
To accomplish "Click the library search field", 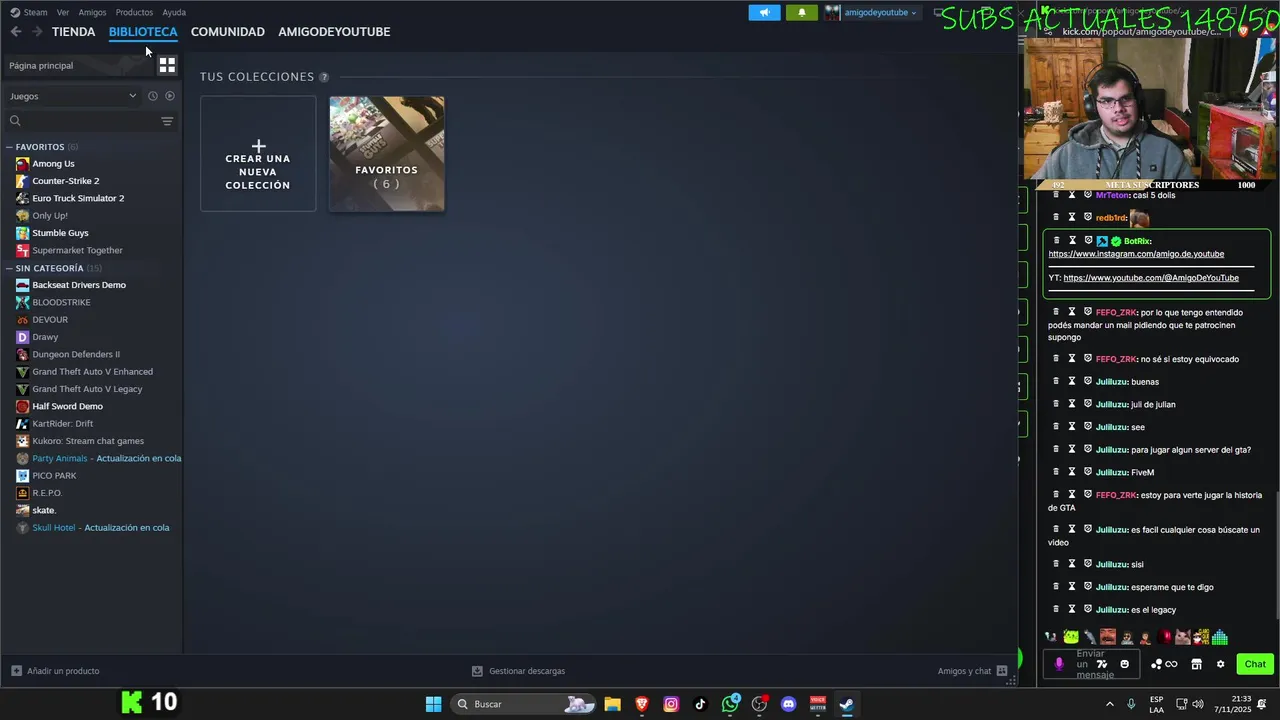I will pos(82,121).
